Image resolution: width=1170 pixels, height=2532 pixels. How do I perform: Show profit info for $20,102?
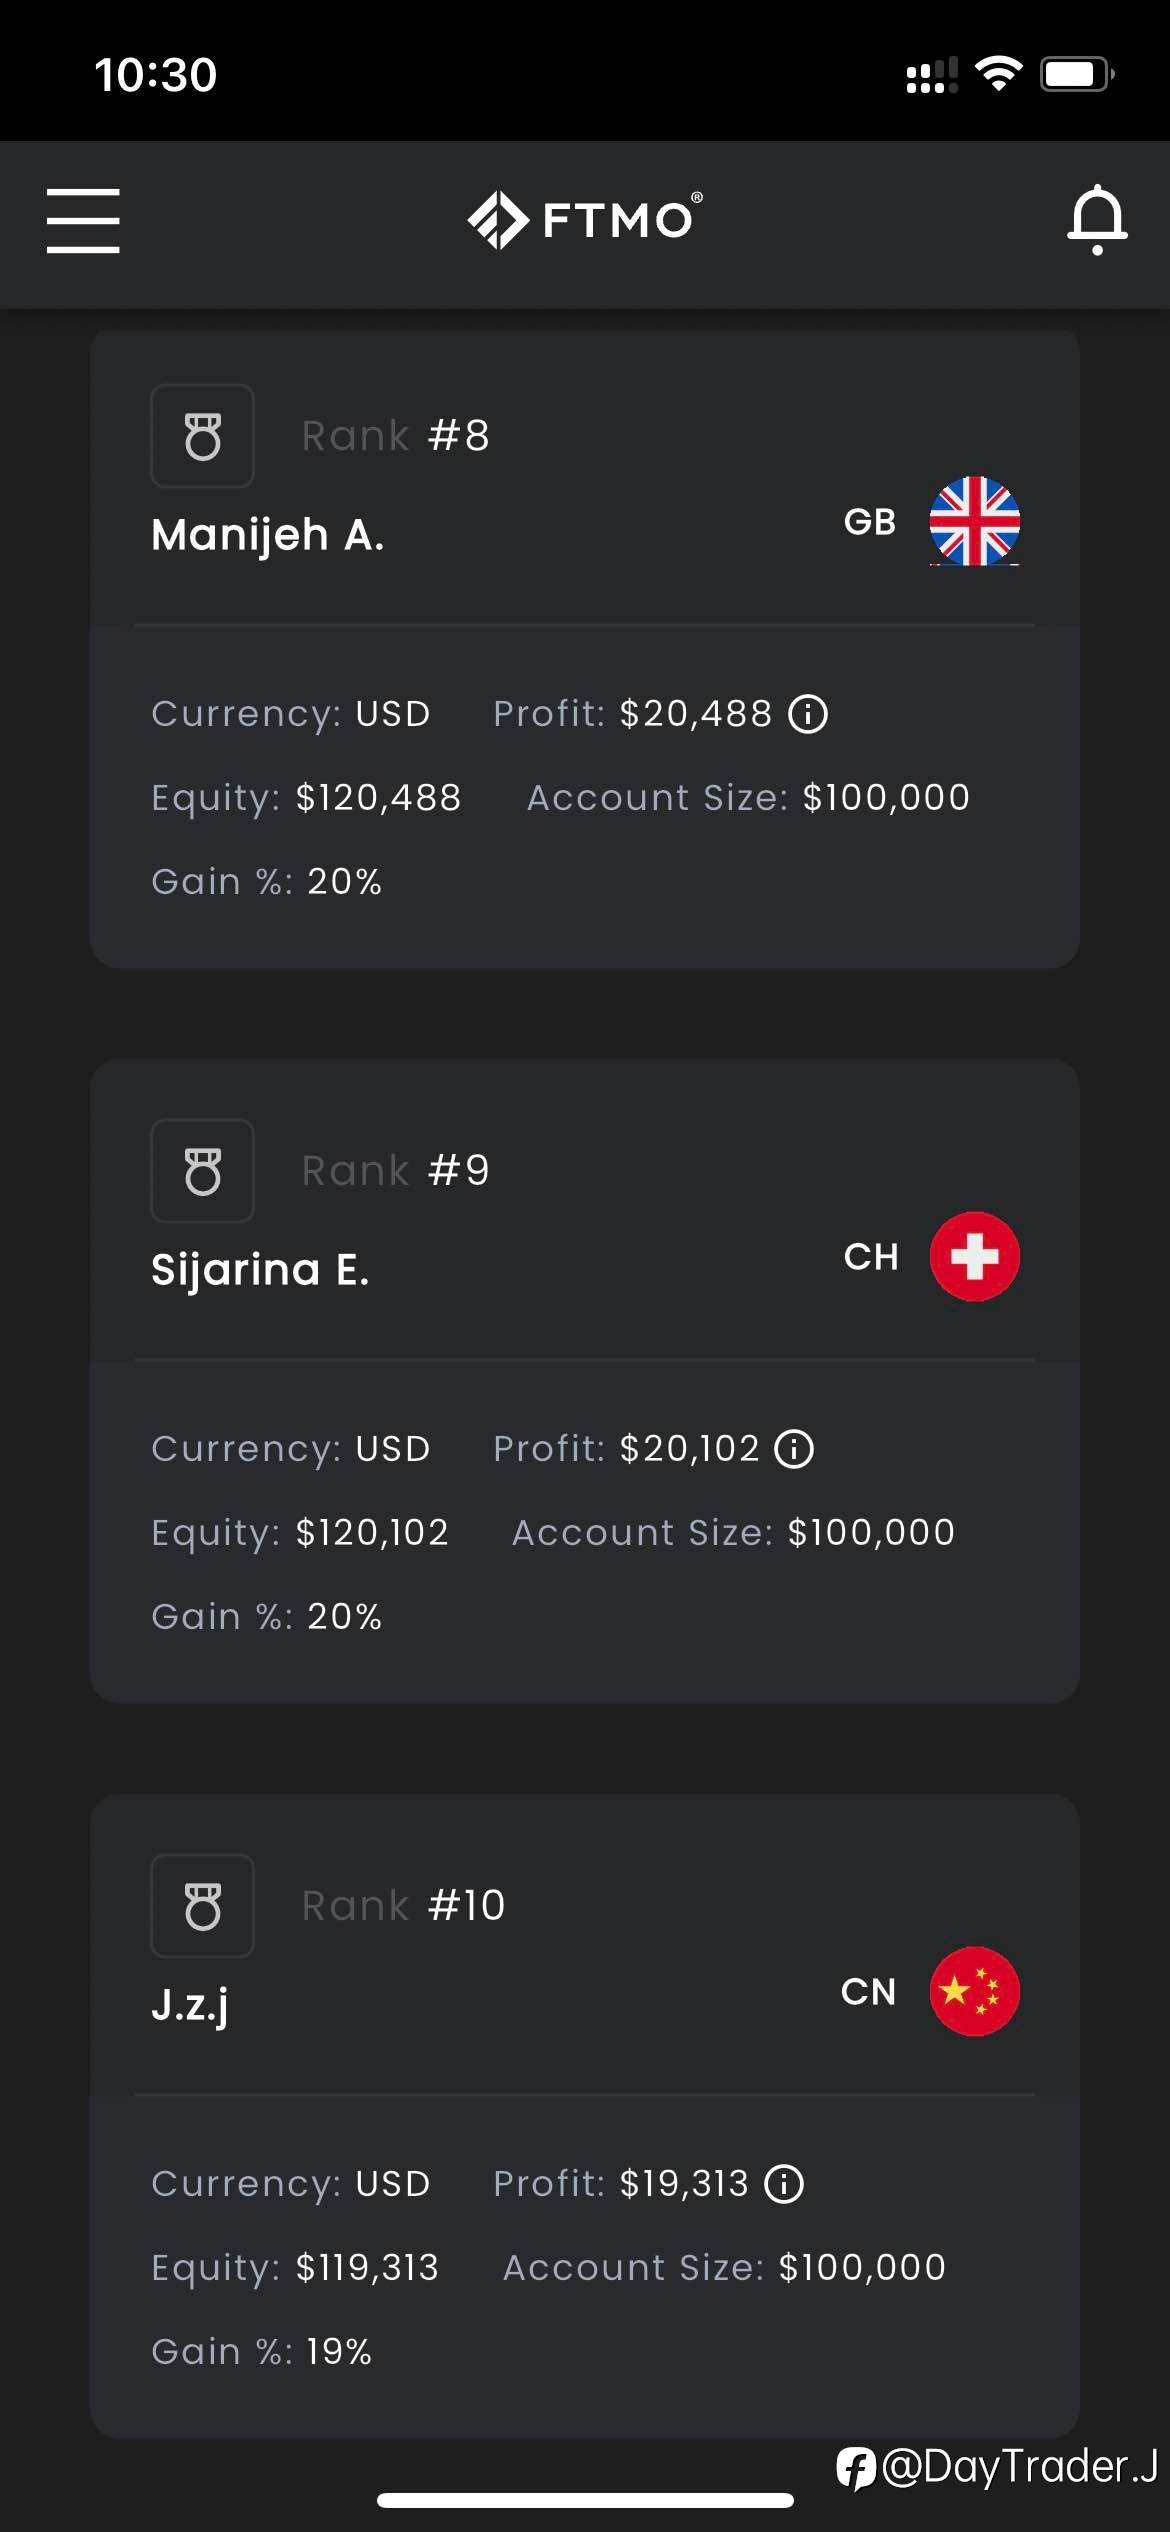click(x=795, y=1449)
